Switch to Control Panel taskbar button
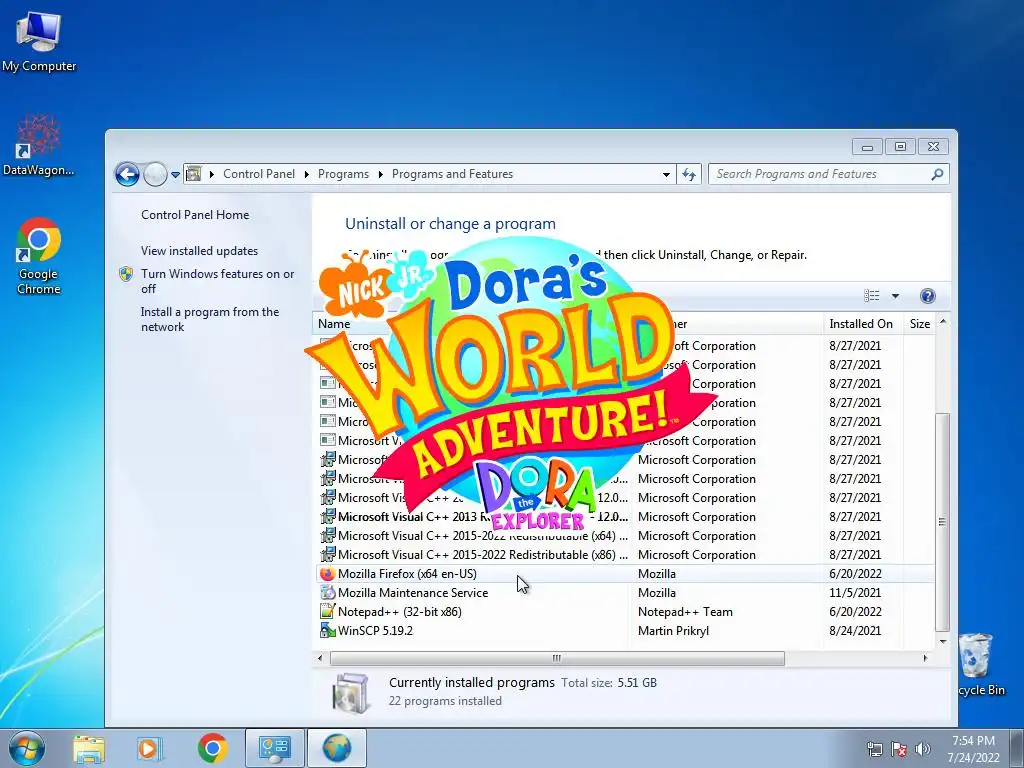 [274, 748]
